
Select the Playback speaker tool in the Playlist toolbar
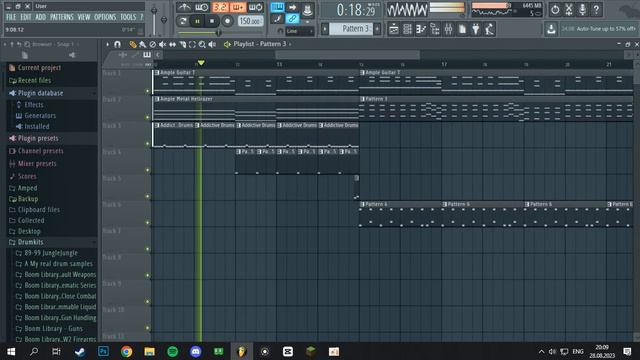(212, 44)
